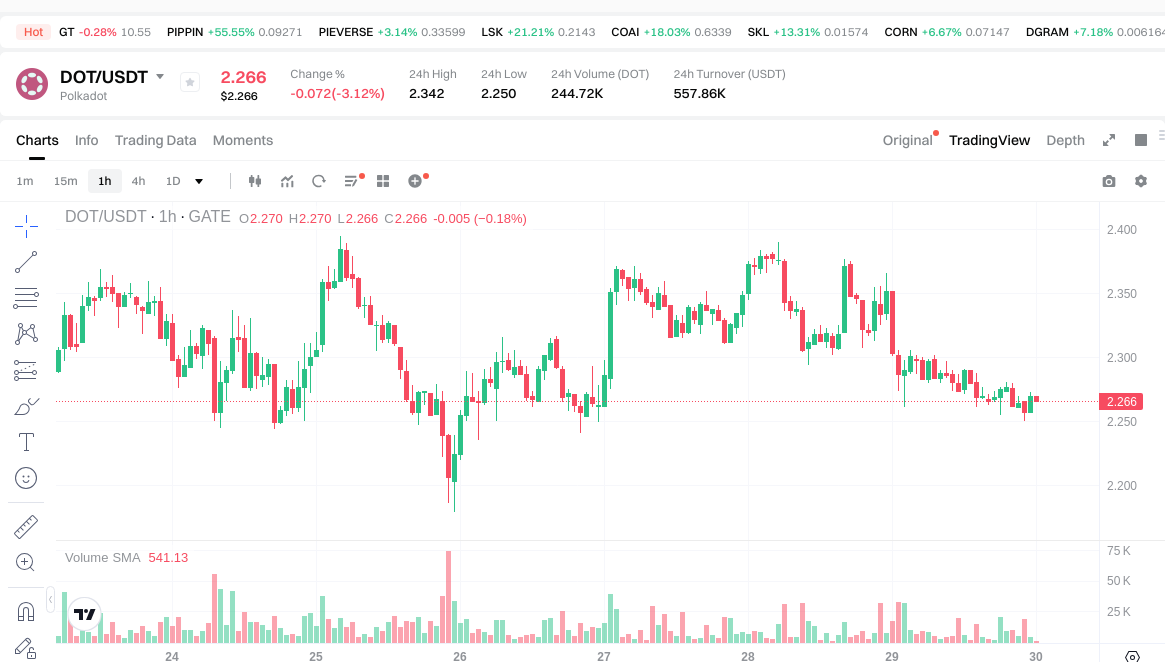This screenshot has width=1165, height=662.
Task: Switch to the Trading Data tab
Action: pyautogui.click(x=155, y=140)
